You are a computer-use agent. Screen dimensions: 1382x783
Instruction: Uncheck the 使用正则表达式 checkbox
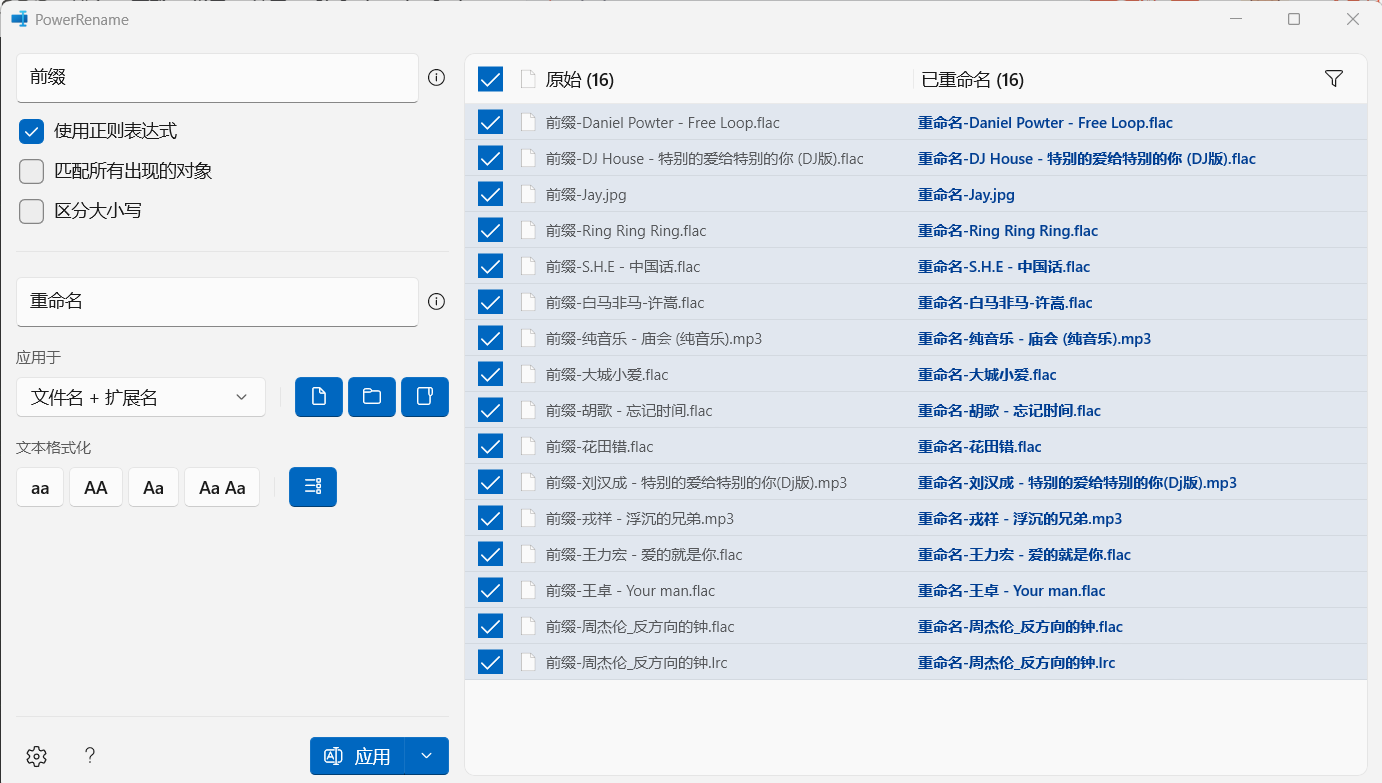(x=32, y=131)
